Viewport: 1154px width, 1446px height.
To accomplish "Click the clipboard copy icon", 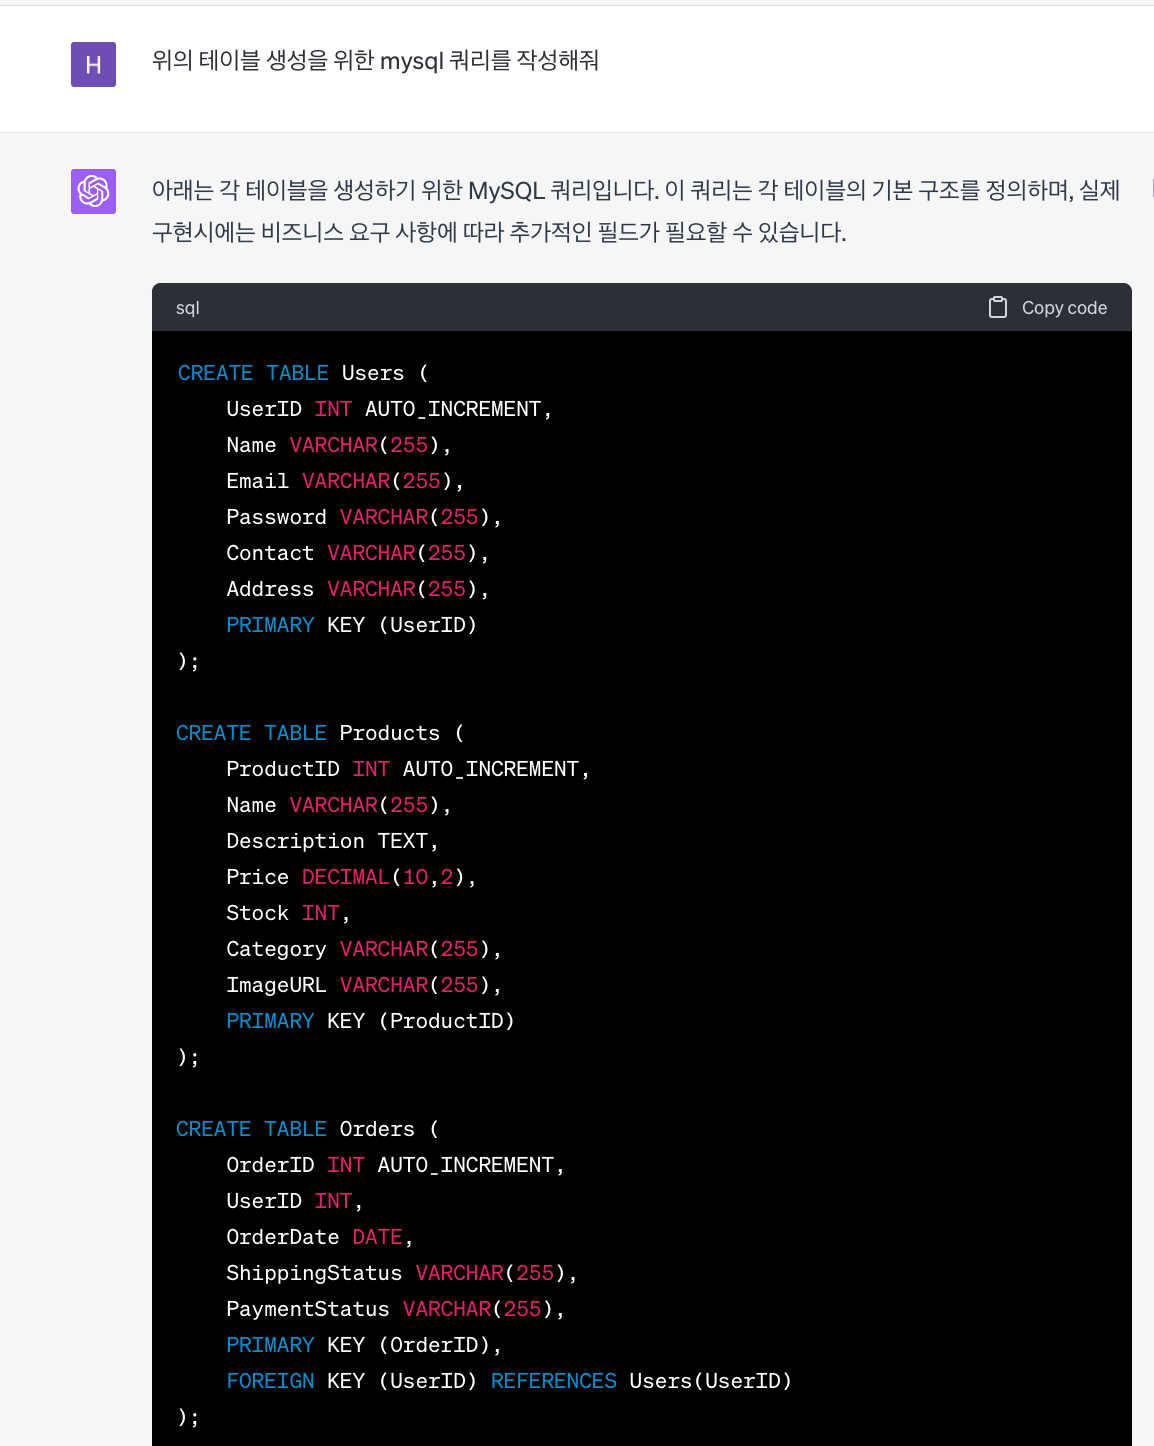I will click(998, 307).
